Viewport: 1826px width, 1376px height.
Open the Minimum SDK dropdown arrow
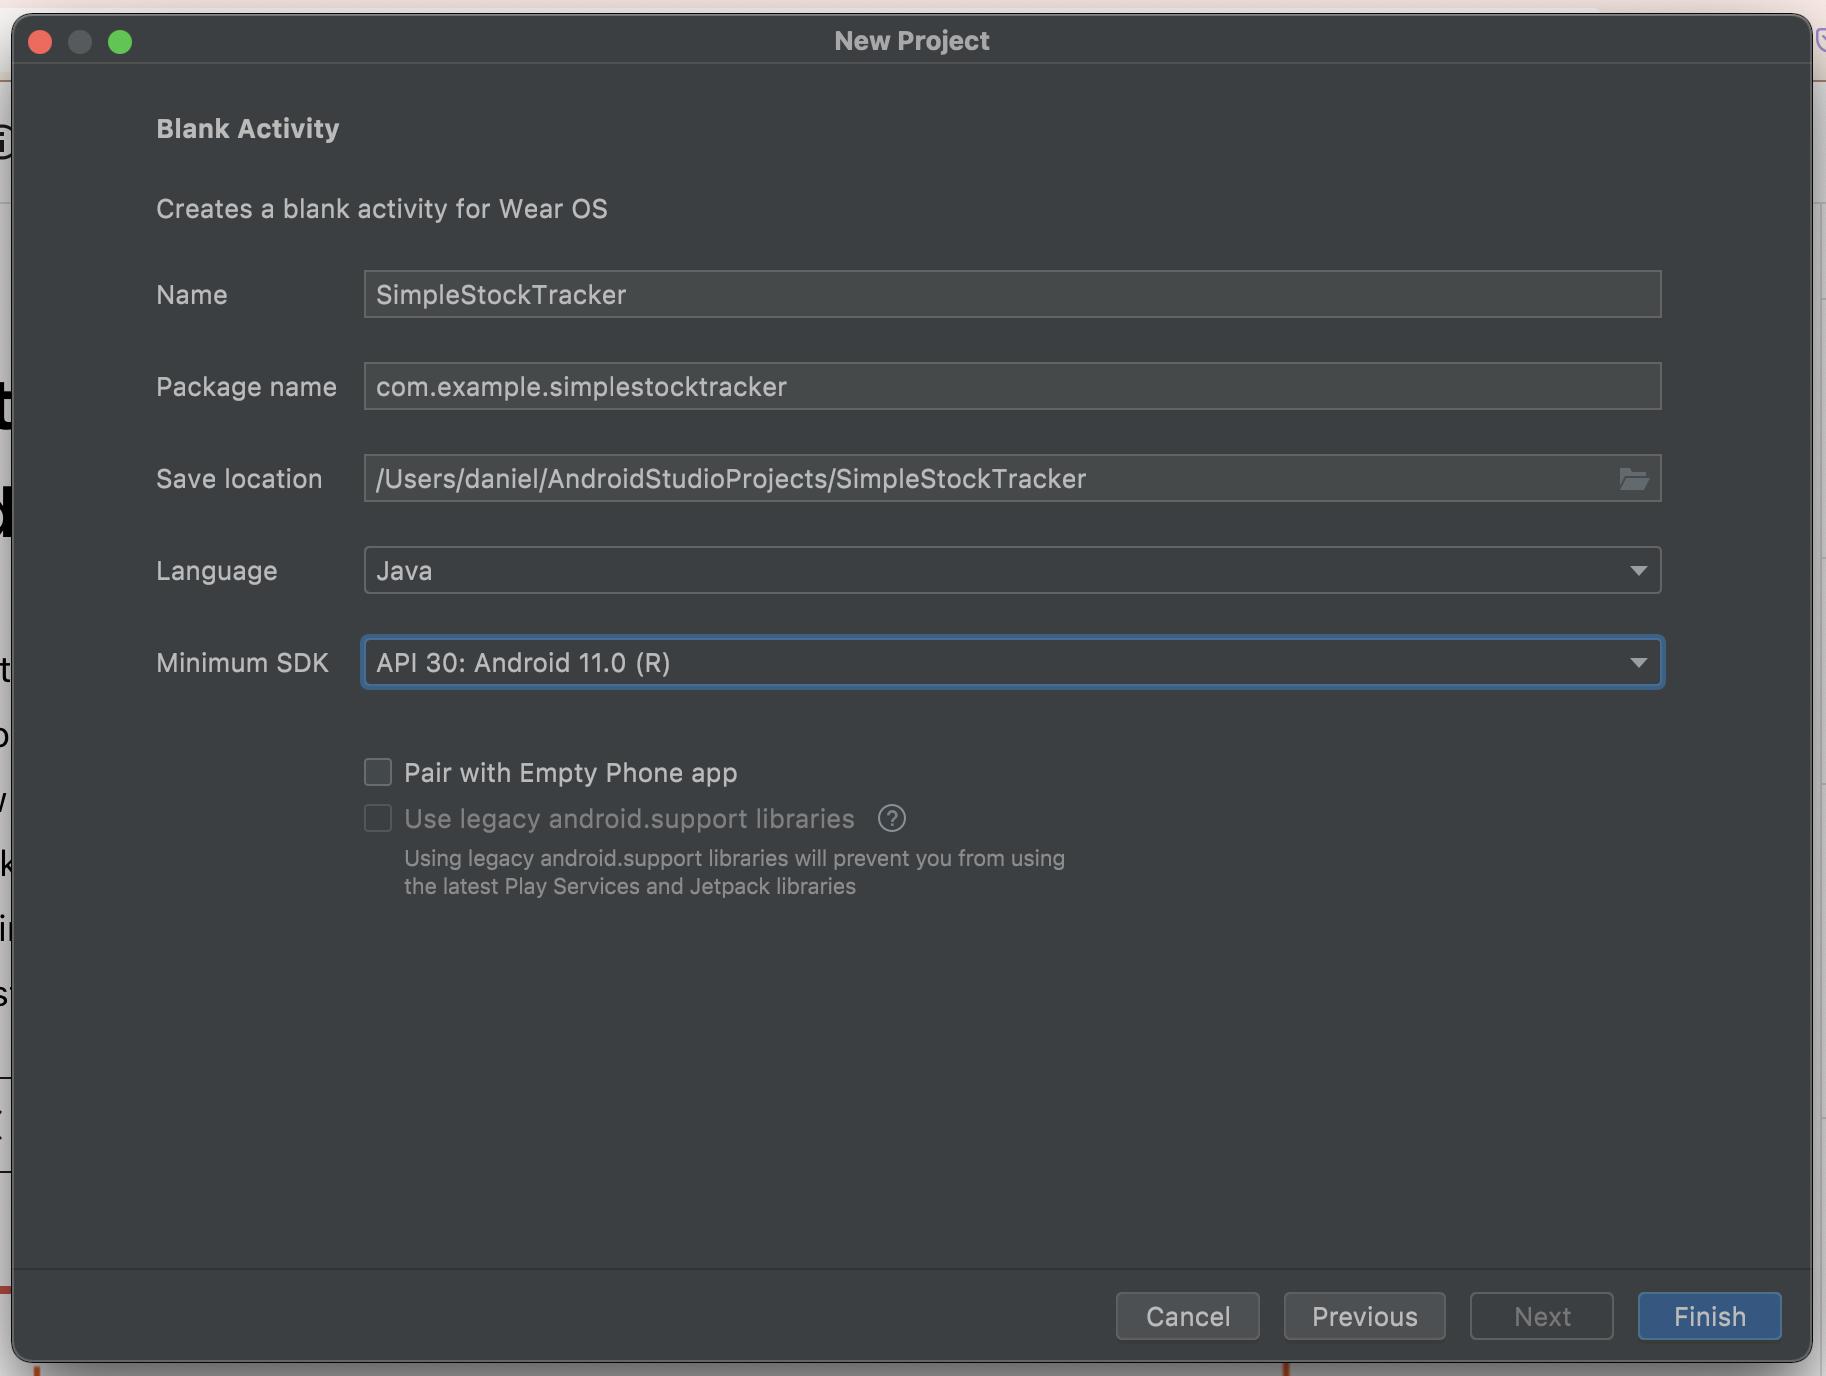click(x=1637, y=663)
